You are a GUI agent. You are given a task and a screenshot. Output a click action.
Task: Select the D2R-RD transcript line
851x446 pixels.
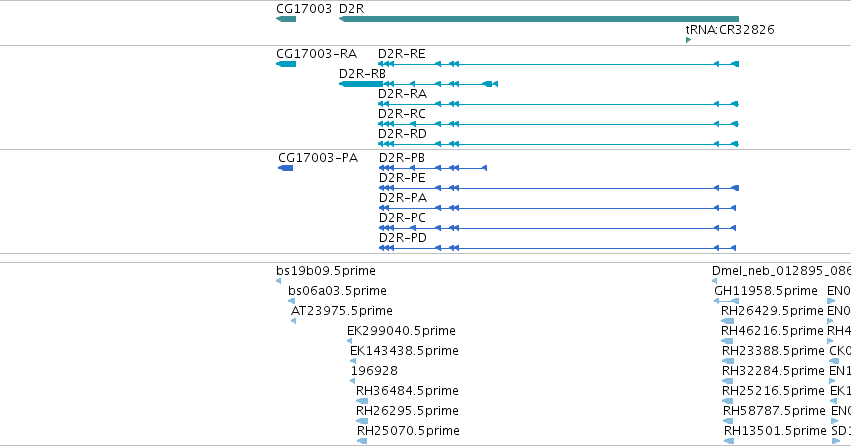click(558, 144)
